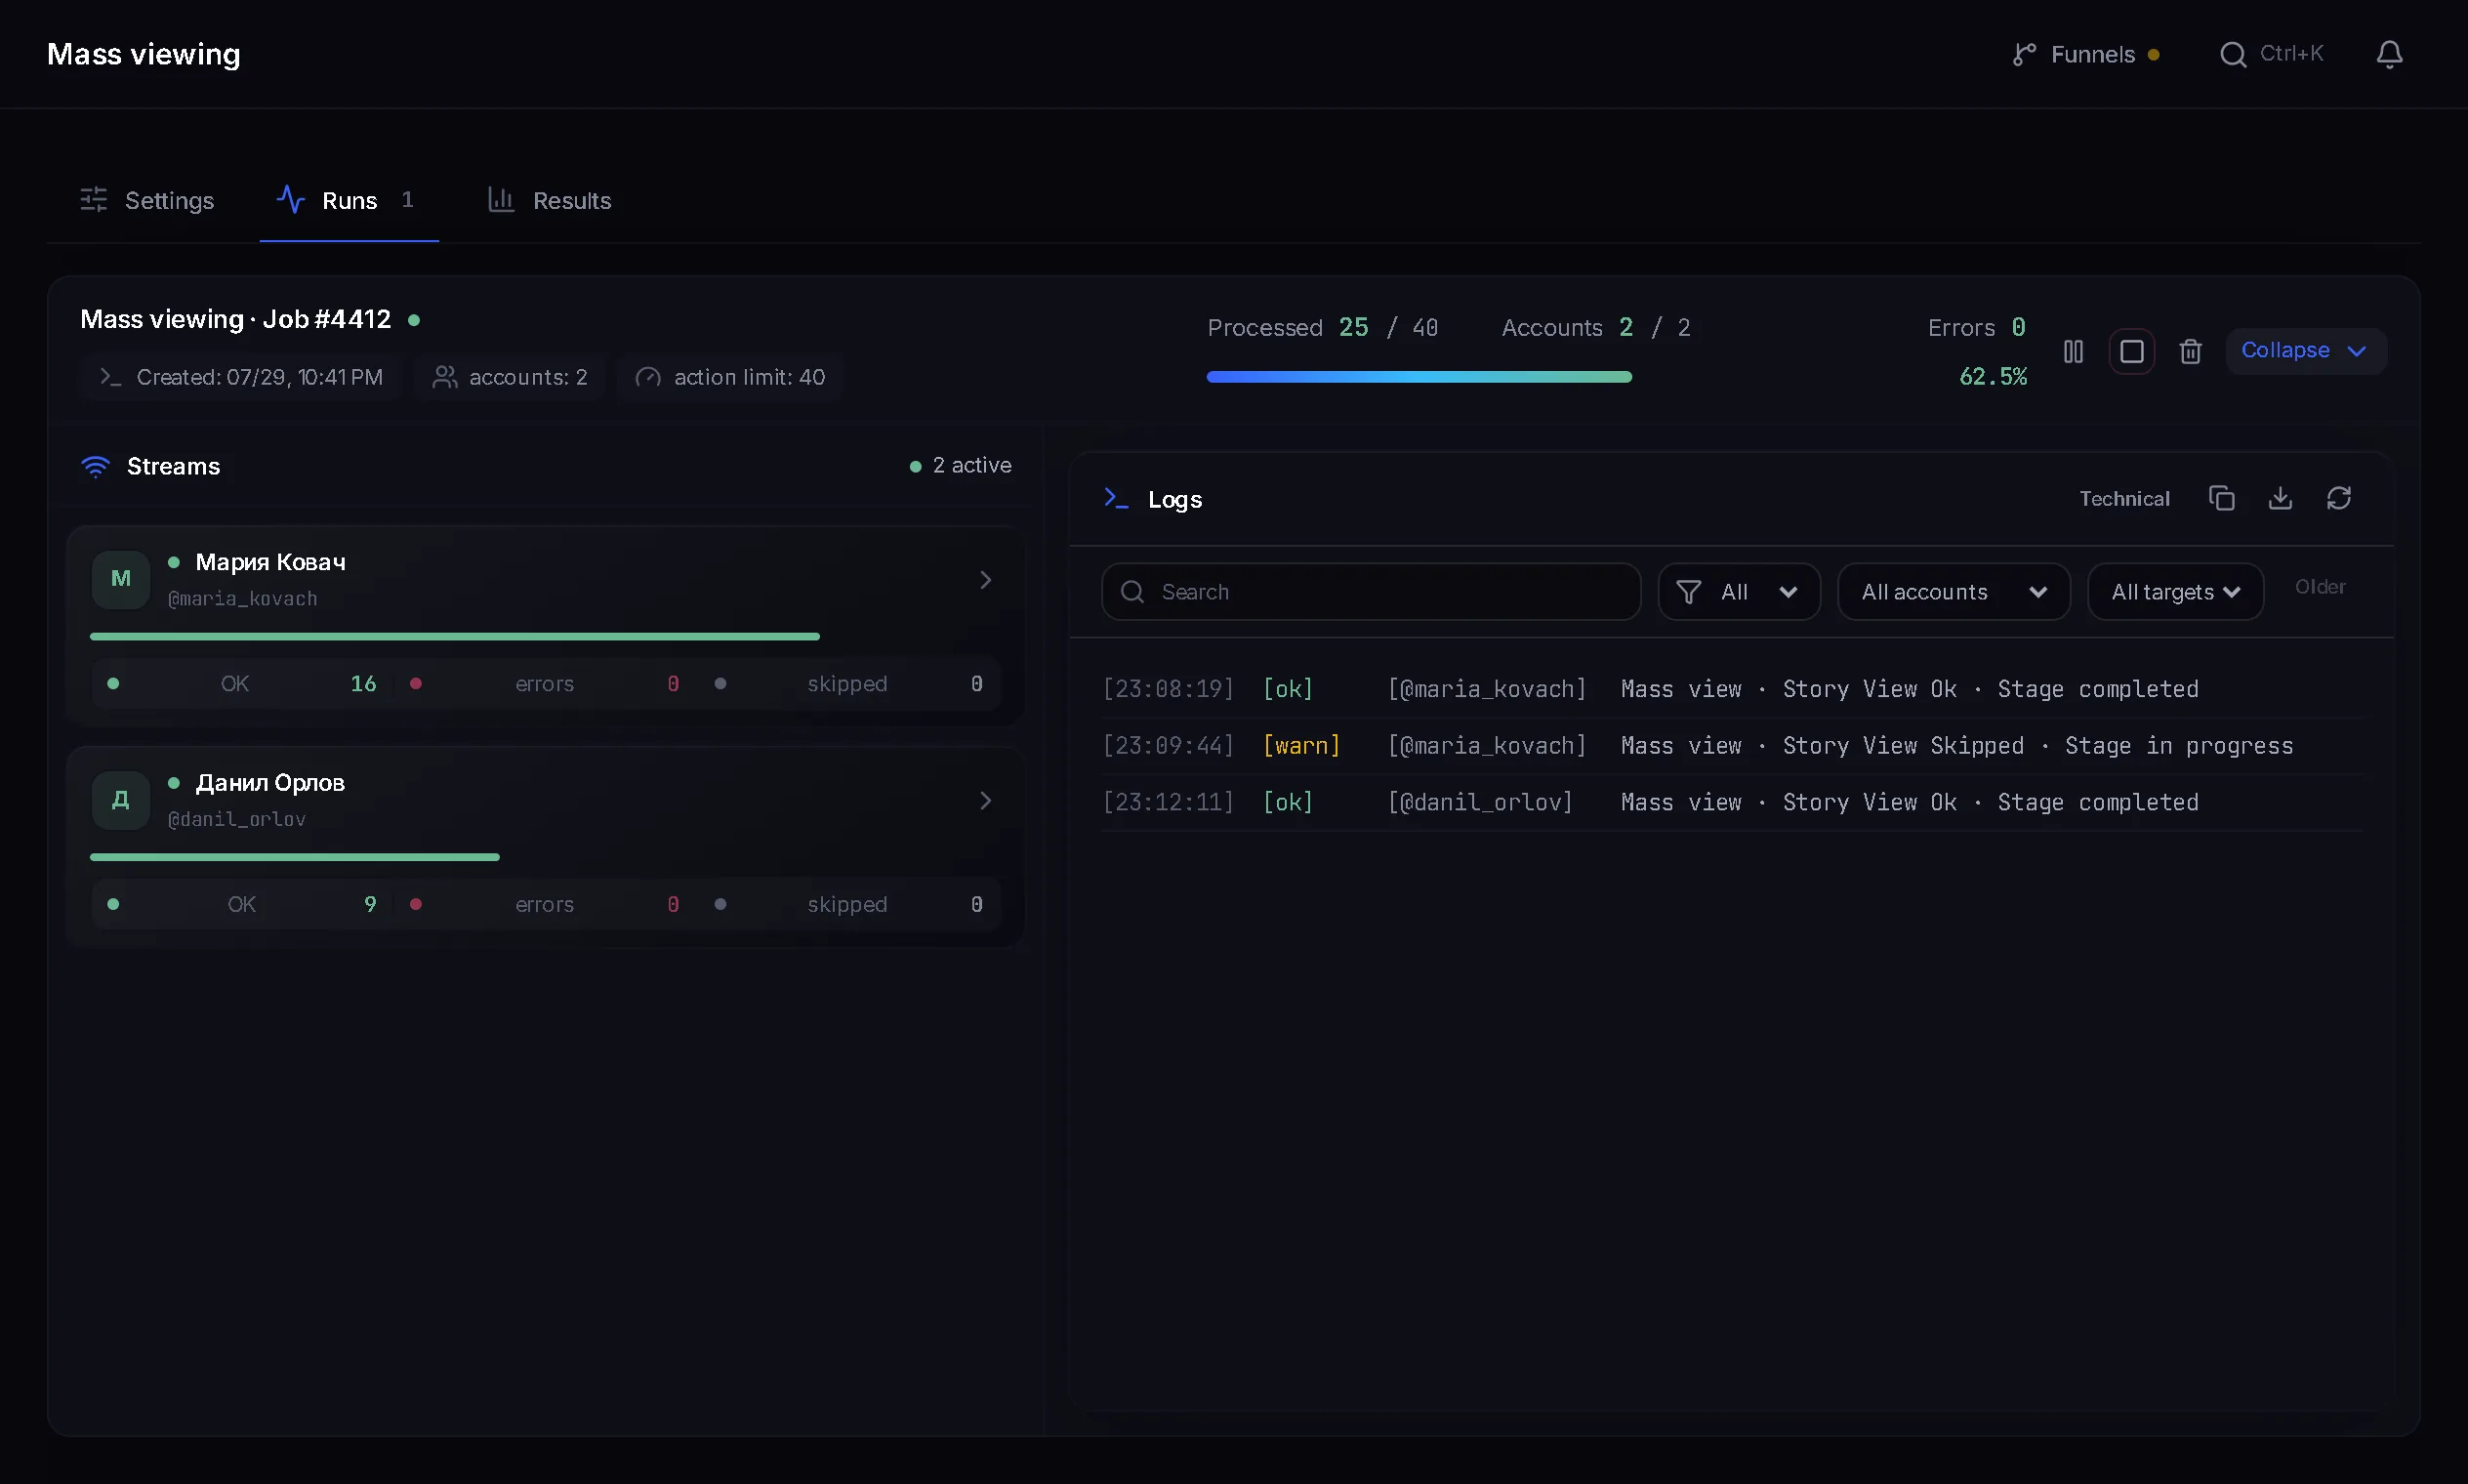Delete Job #4412 with trash icon
The height and width of the screenshot is (1484, 2468).
coord(2190,351)
